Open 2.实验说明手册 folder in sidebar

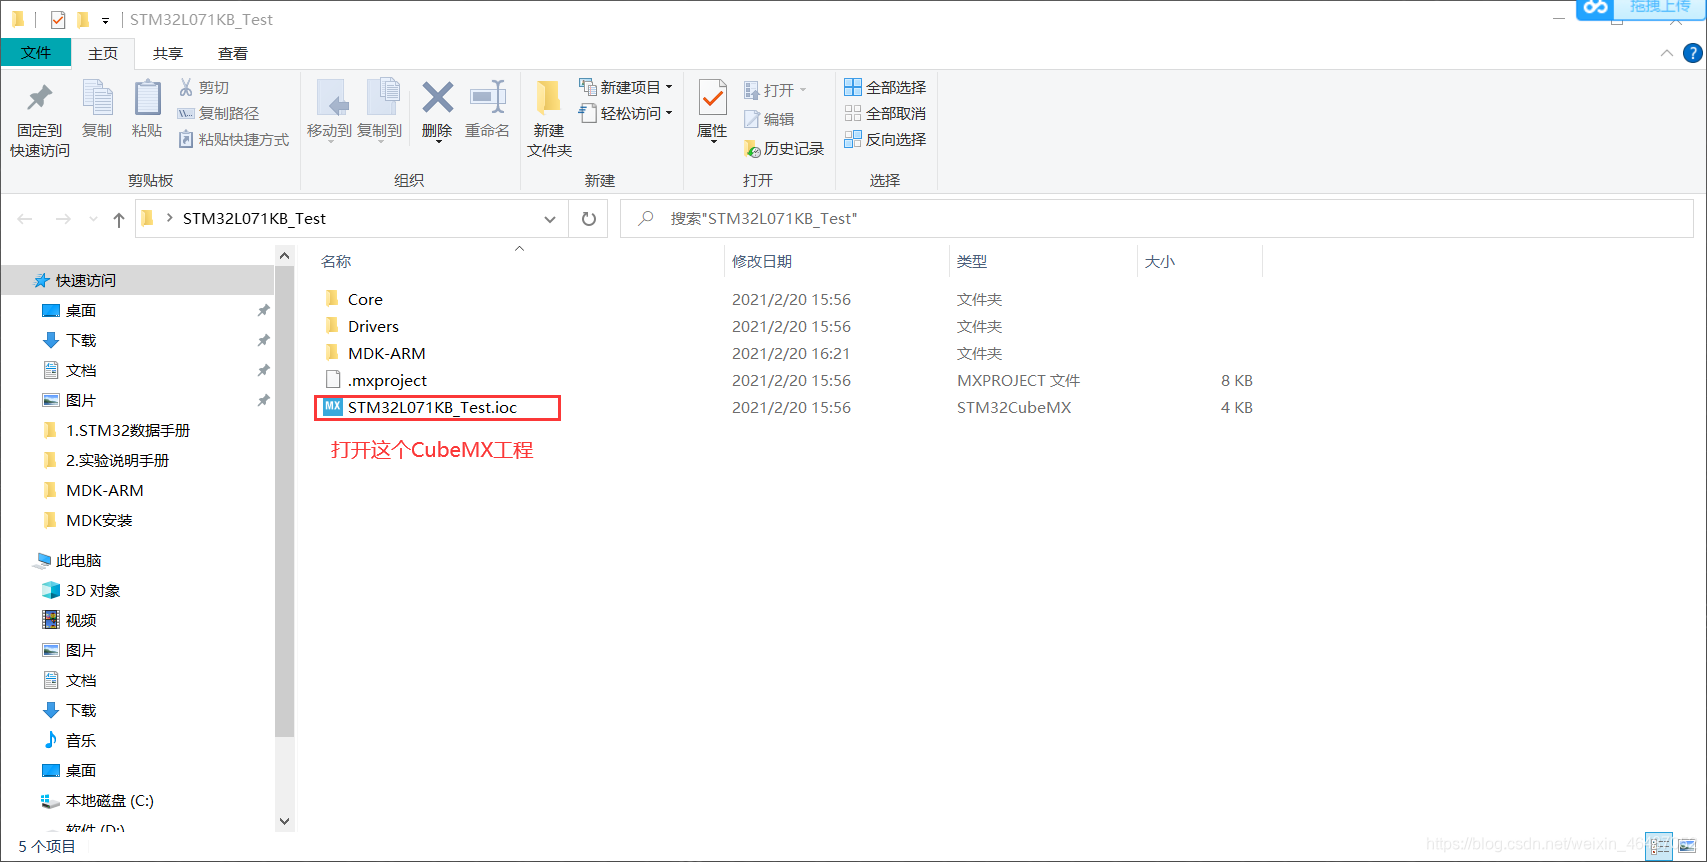coord(107,460)
